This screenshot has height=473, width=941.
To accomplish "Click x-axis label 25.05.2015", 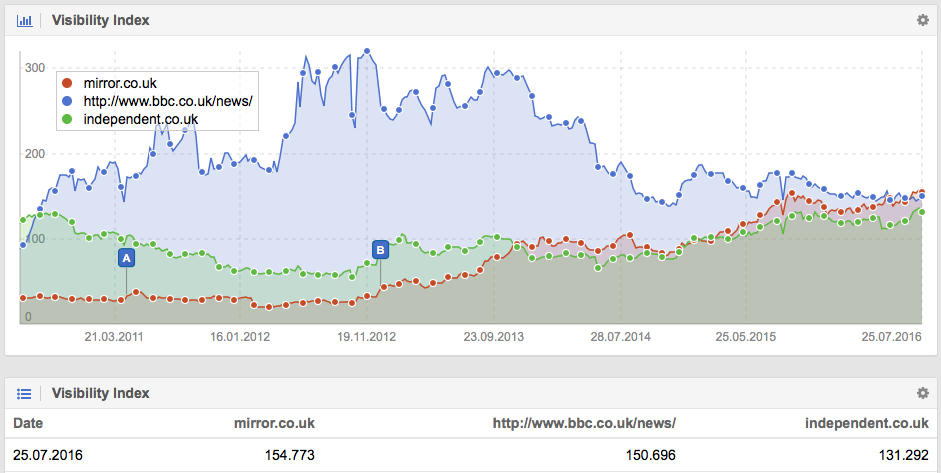I will [x=745, y=337].
